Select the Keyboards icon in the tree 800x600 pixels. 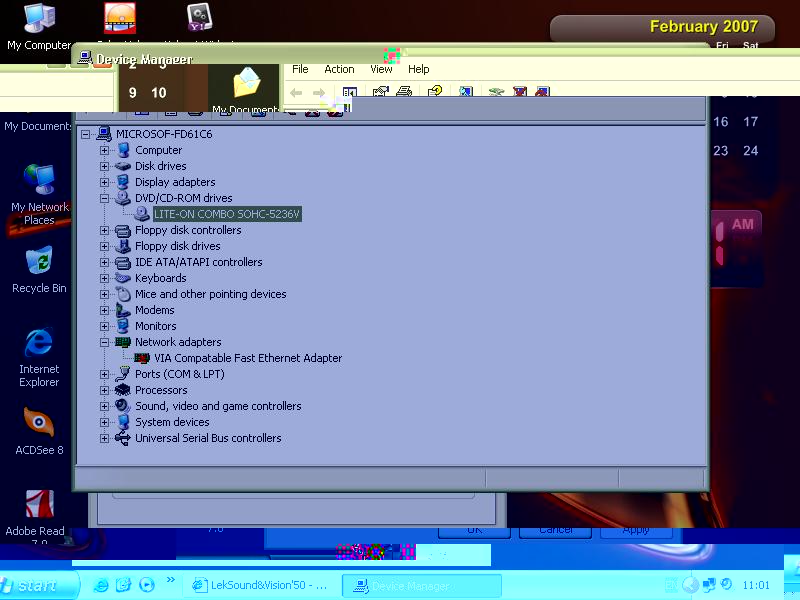click(x=122, y=278)
